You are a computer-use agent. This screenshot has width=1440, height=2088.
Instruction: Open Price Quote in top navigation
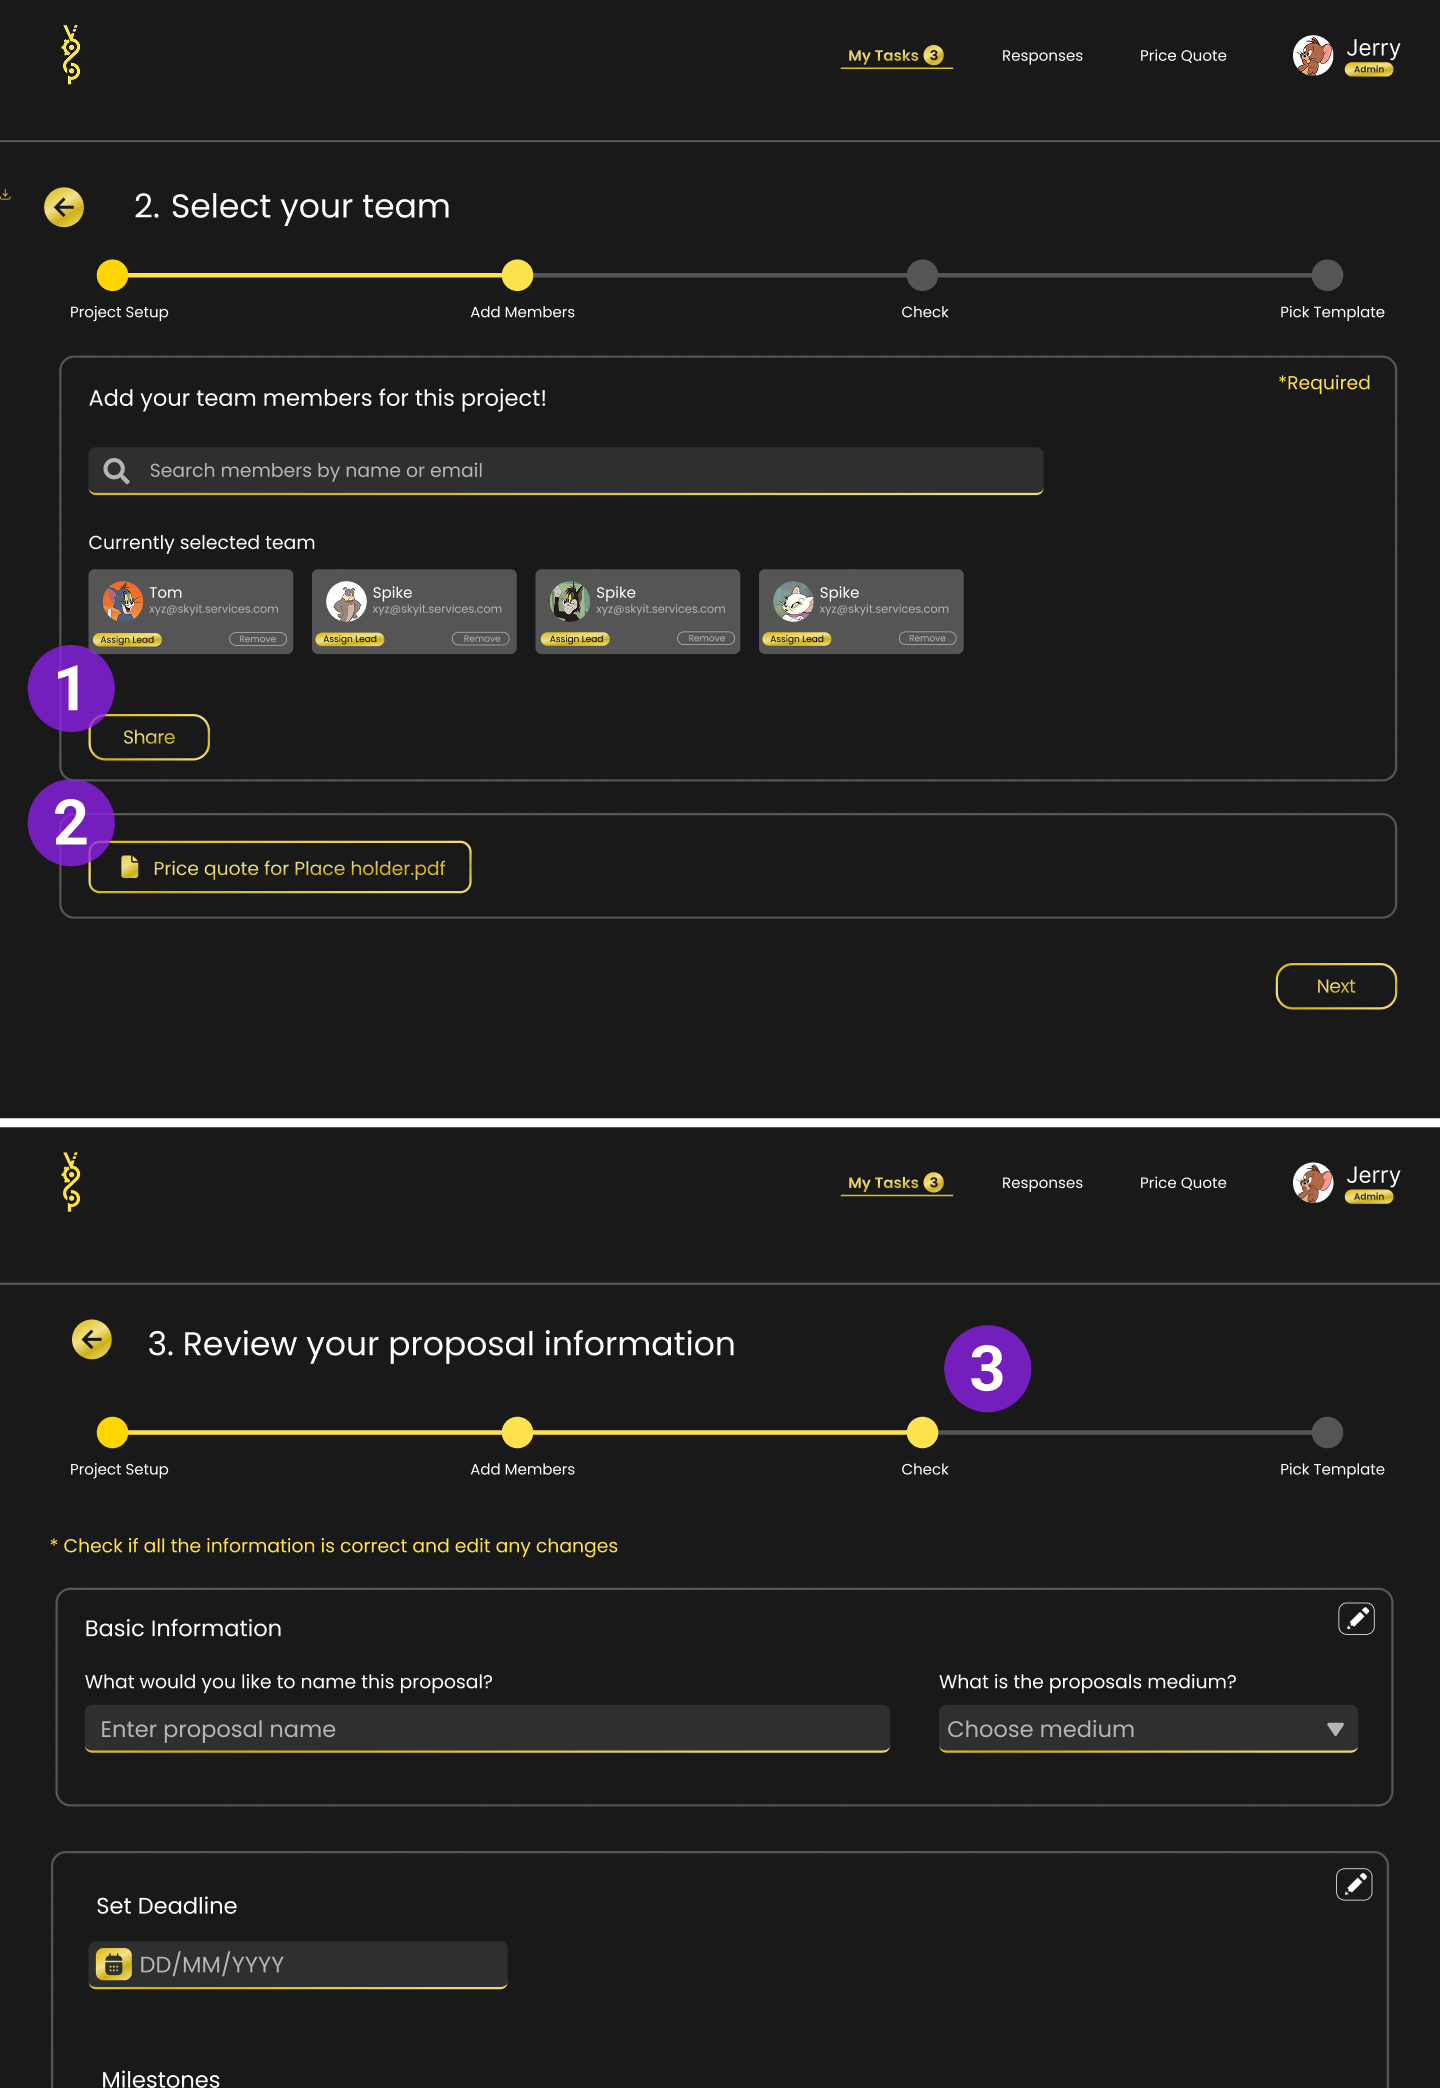[x=1183, y=56]
